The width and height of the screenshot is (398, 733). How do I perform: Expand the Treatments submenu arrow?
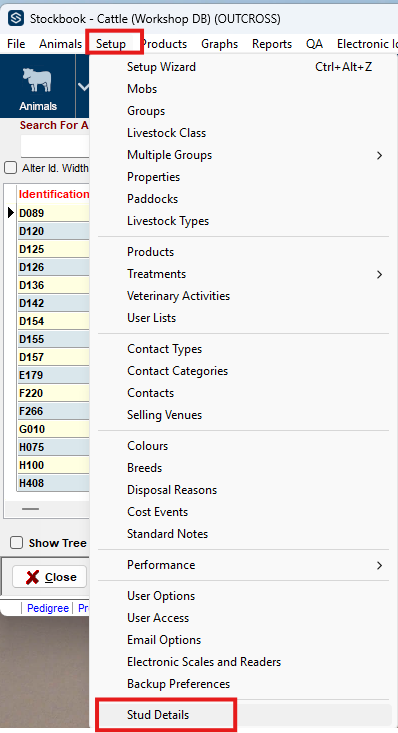tap(379, 274)
